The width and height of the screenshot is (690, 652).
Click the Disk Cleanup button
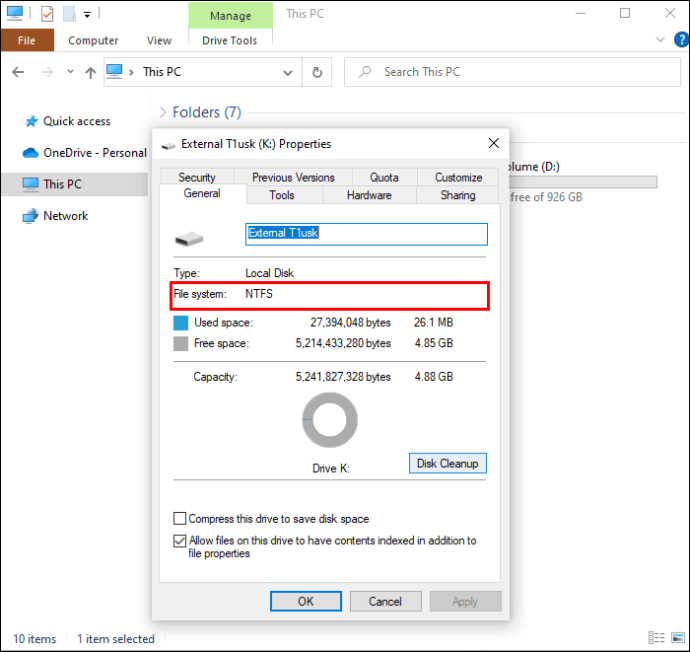(x=448, y=463)
